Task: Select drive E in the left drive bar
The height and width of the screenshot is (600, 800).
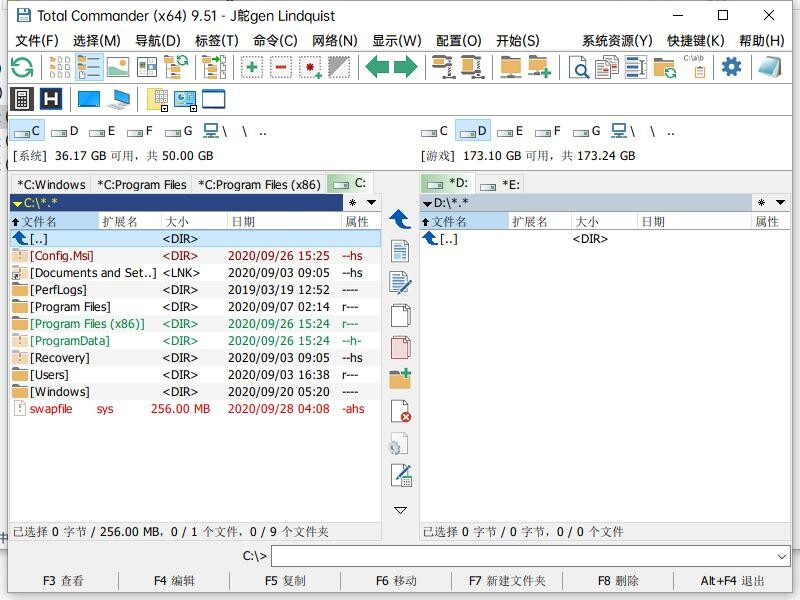Action: [102, 132]
